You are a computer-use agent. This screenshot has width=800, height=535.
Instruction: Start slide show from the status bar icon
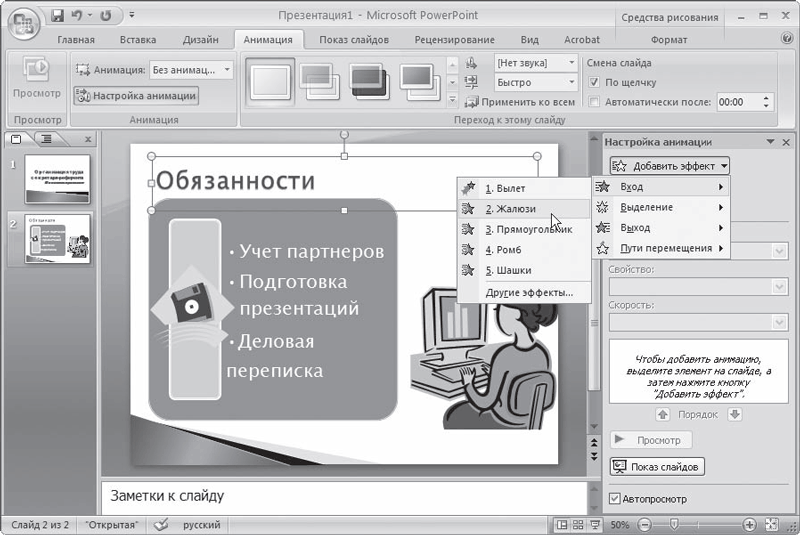tap(595, 524)
